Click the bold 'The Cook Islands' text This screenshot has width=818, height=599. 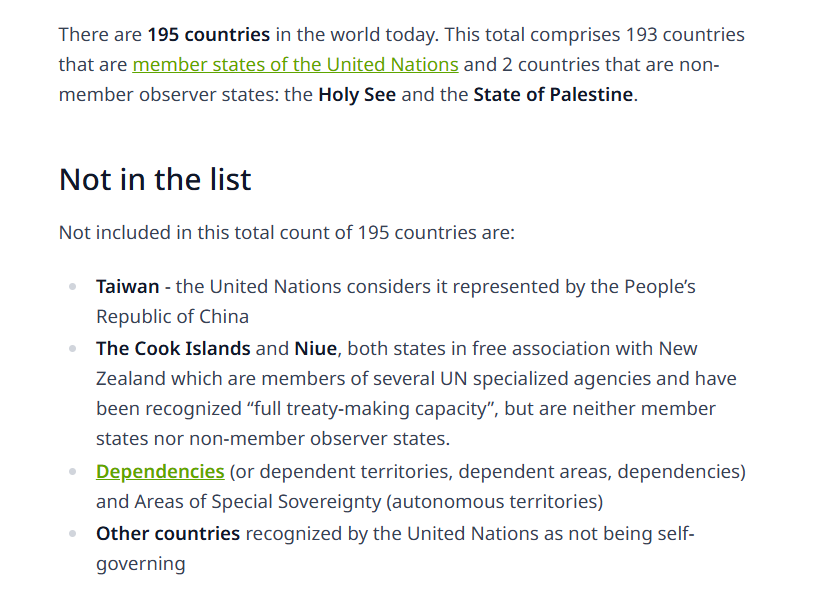pos(173,349)
